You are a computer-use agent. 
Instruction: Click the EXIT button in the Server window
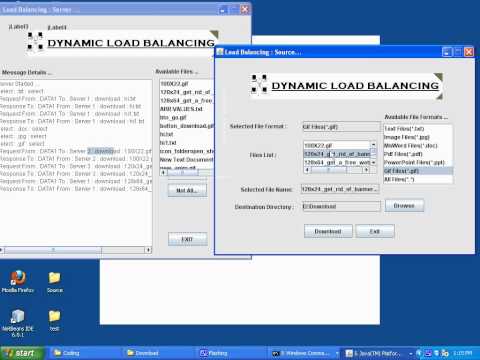point(187,239)
